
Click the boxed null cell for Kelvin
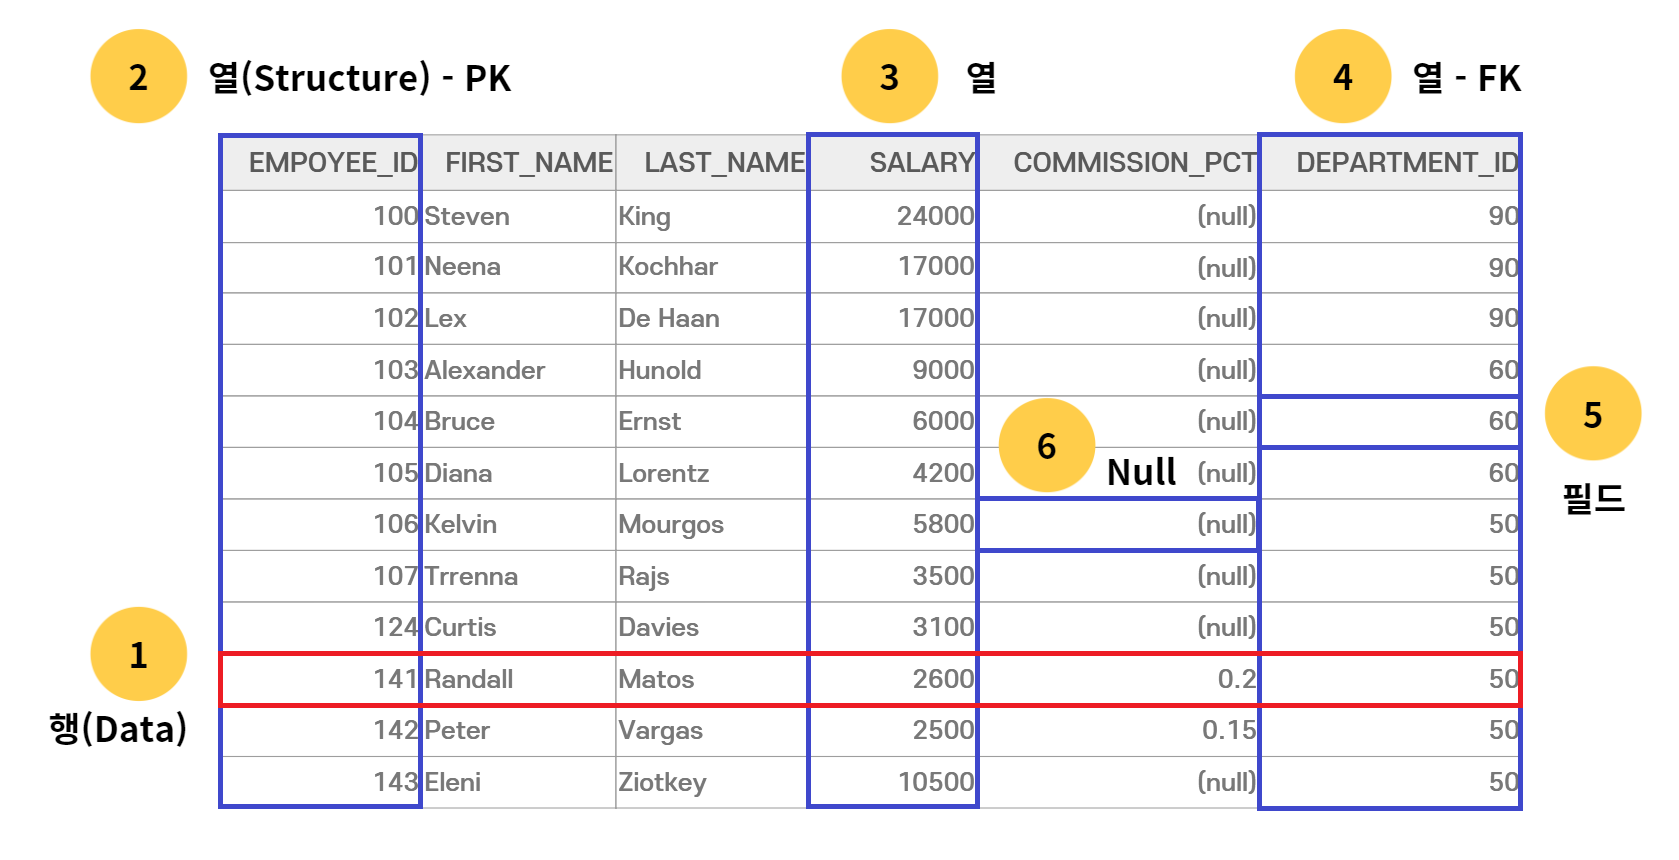[x=1119, y=524]
